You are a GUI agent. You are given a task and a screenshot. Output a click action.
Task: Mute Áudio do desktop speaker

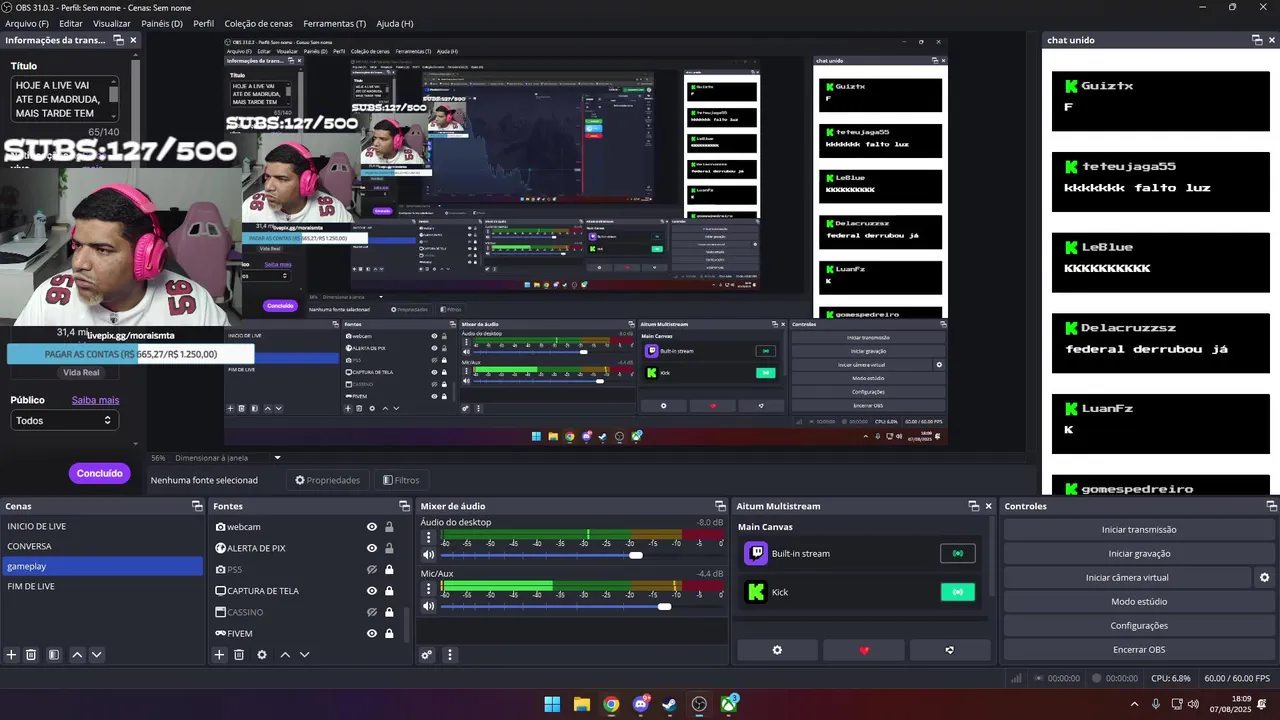(x=429, y=555)
